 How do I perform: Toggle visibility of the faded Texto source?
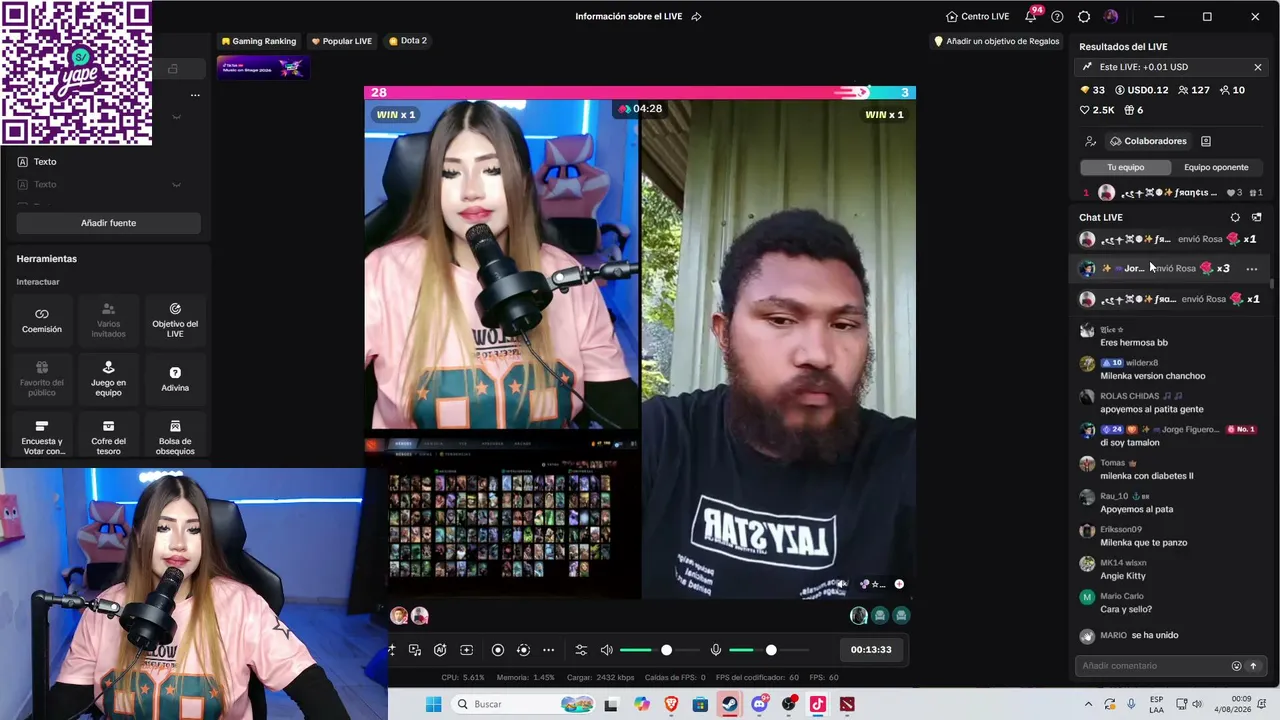pyautogui.click(x=176, y=184)
